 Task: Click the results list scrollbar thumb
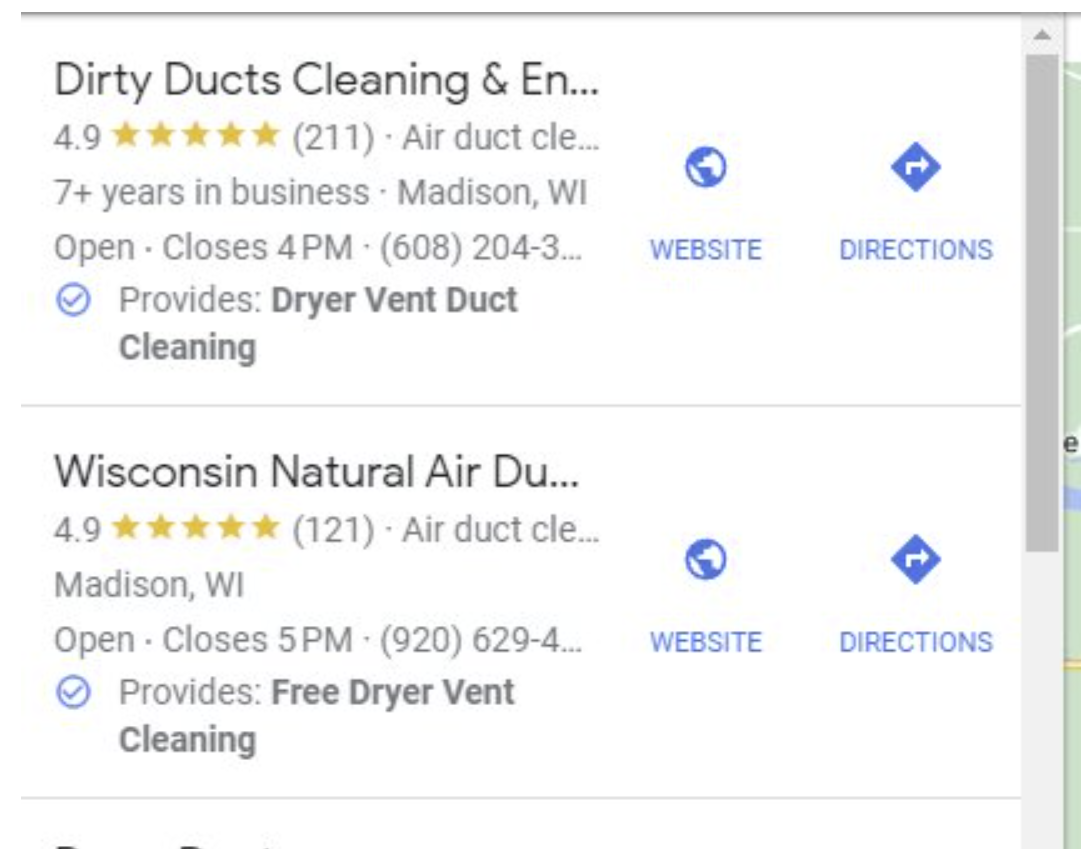coord(1042,300)
